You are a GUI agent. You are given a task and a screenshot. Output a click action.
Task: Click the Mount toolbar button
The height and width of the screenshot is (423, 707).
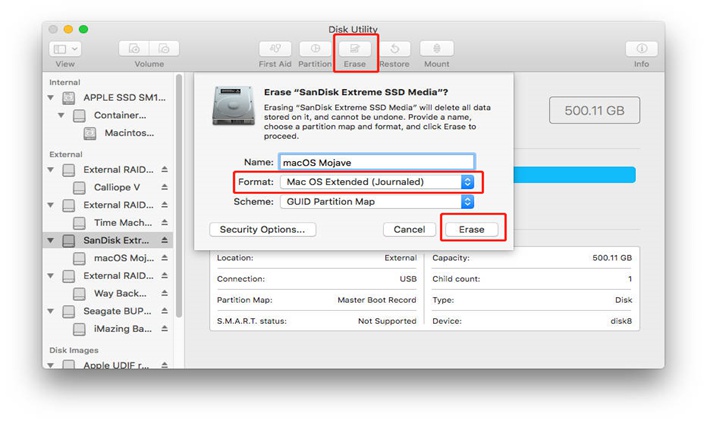(x=436, y=49)
